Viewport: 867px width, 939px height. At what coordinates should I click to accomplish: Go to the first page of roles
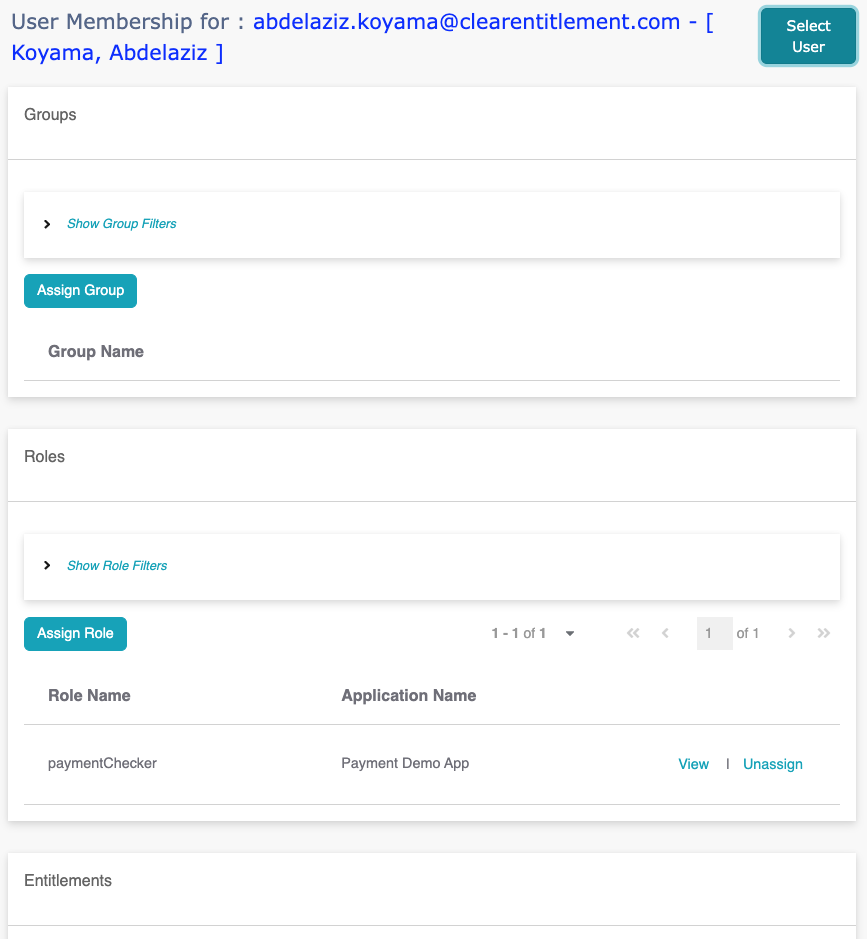coord(633,633)
